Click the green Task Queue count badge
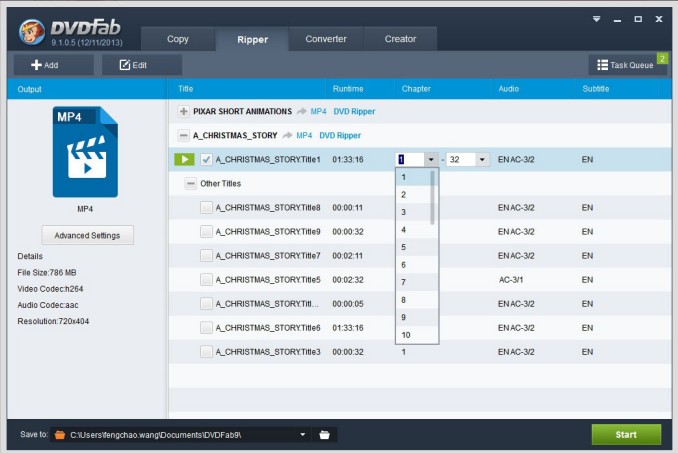 point(662,58)
